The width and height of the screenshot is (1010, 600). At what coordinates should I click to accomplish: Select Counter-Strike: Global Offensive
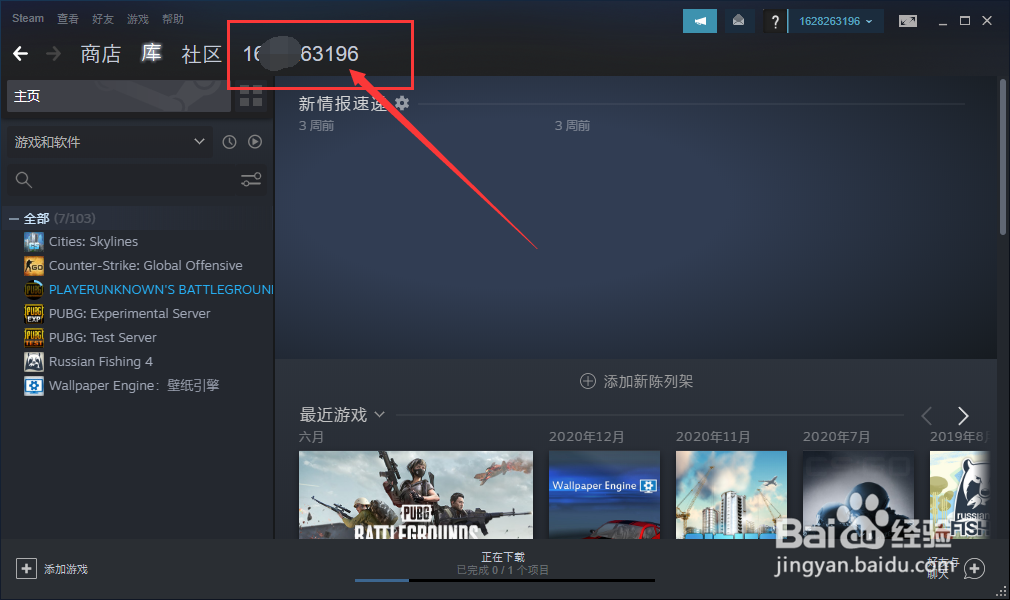click(146, 266)
